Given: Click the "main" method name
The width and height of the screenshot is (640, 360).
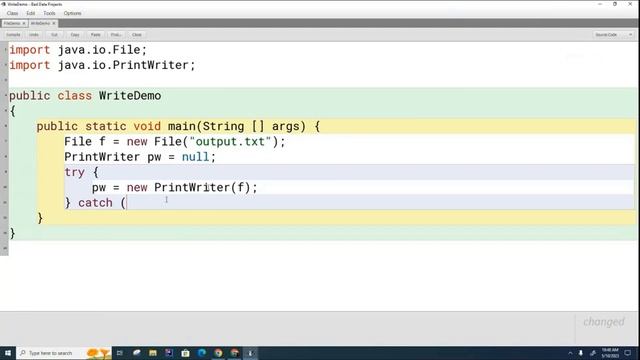Looking at the screenshot, I should (x=182, y=126).
